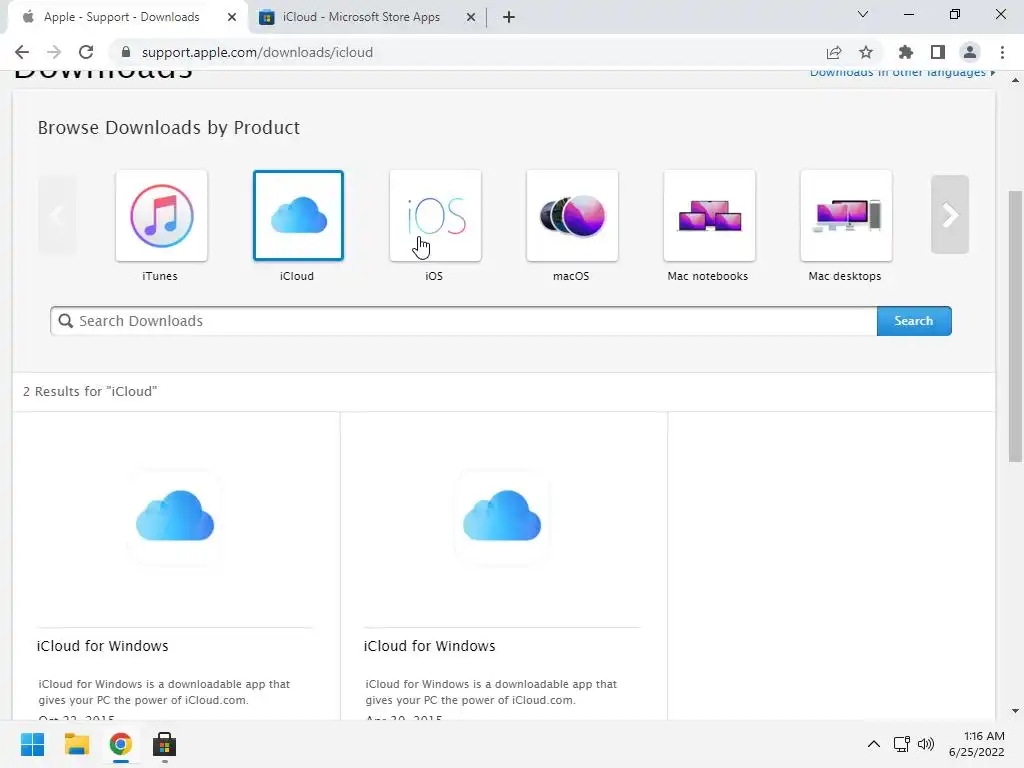This screenshot has height=768, width=1024.
Task: Open first iCloud for Windows cloud thumbnail
Action: pos(175,516)
